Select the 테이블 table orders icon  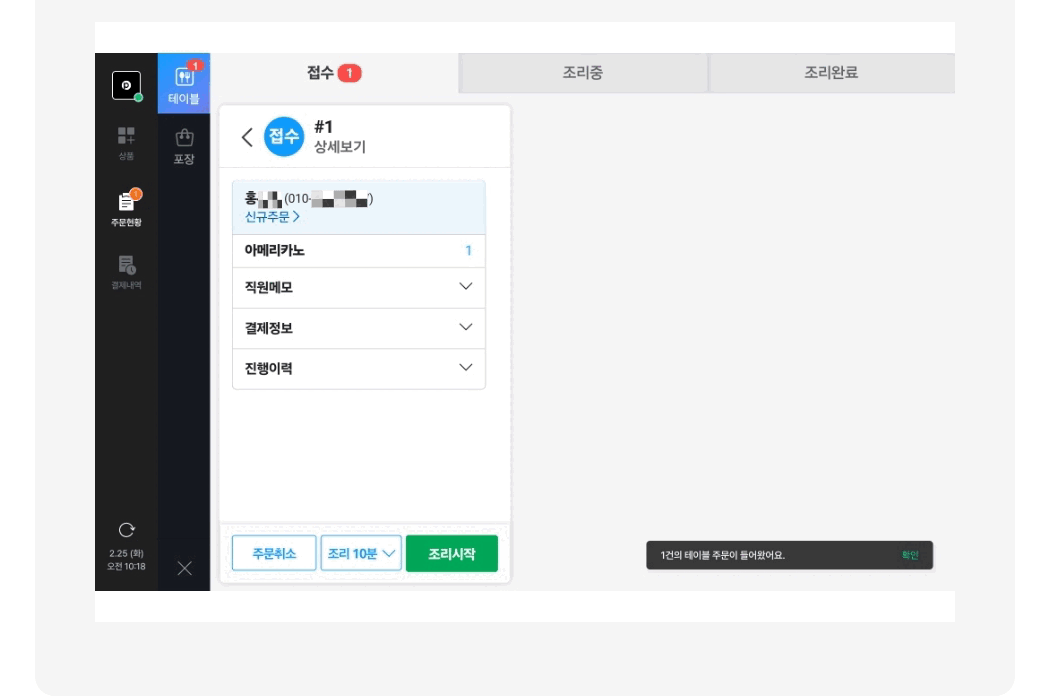[184, 84]
